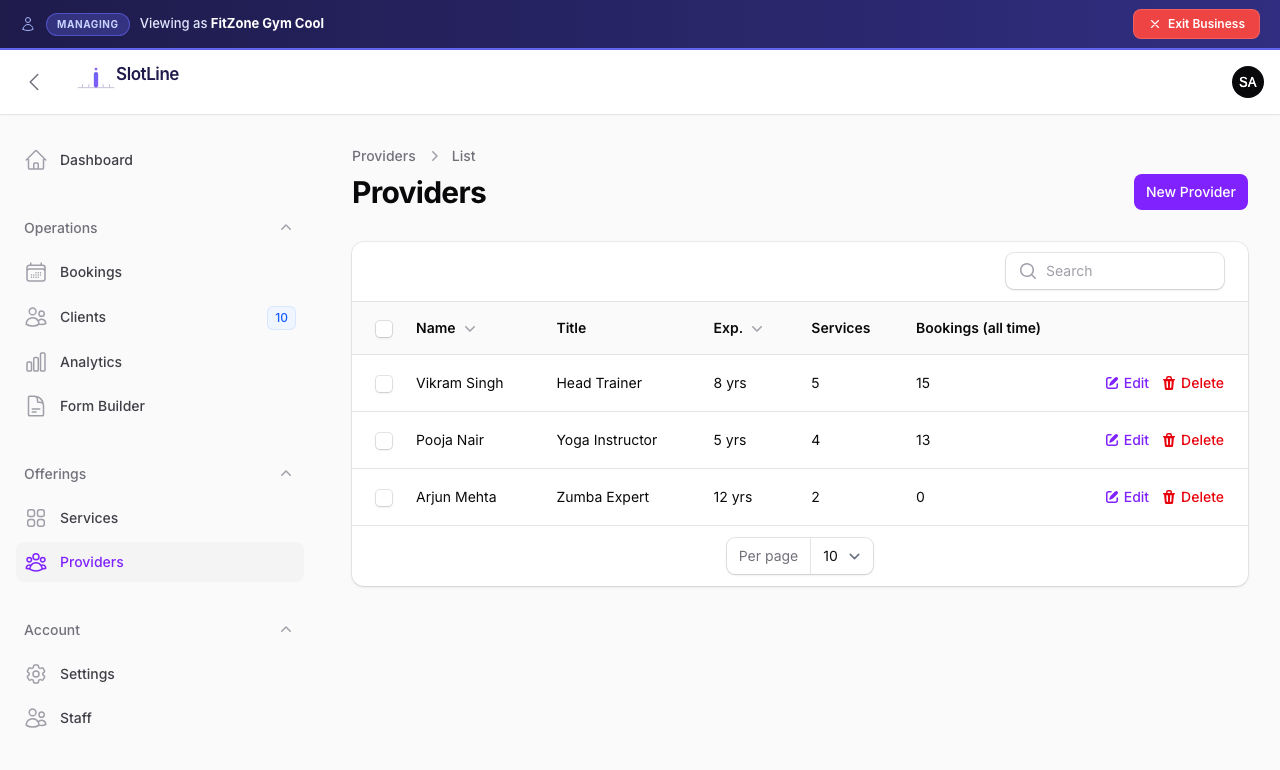Click the Clients badge showing 10

(x=281, y=318)
